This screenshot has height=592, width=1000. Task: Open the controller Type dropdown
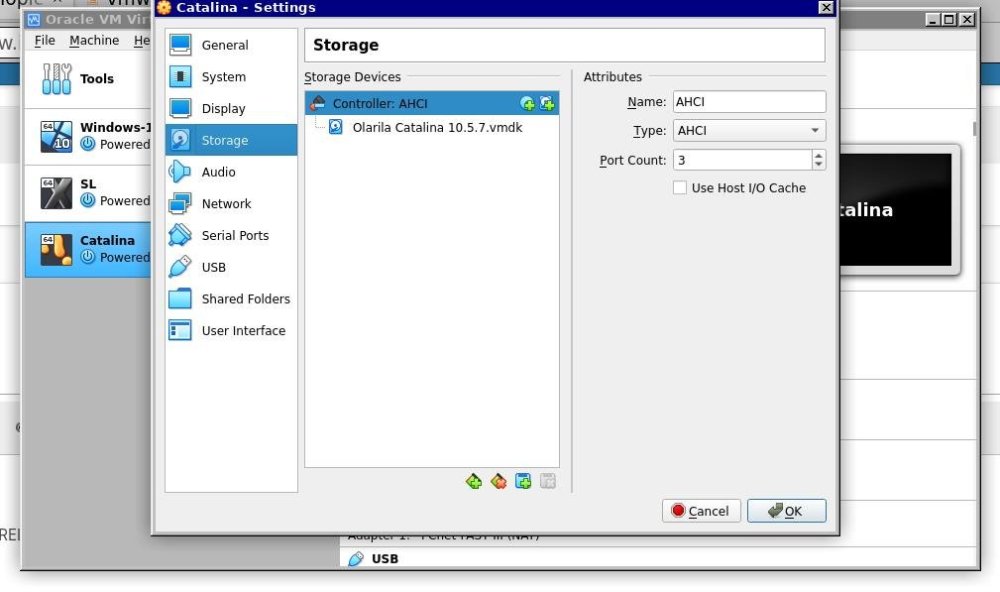click(749, 131)
